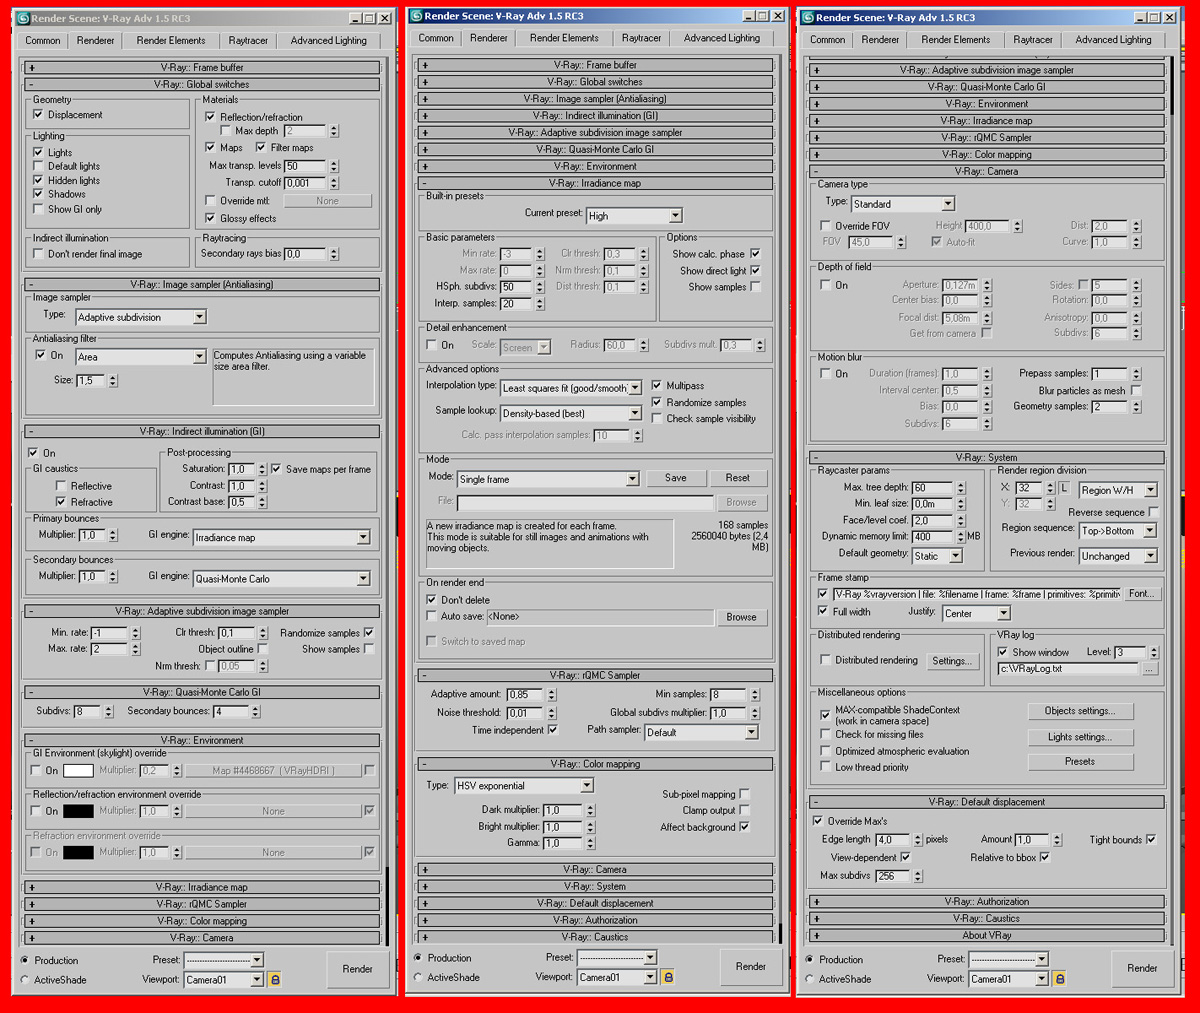Select Production radio in left window

click(24, 960)
